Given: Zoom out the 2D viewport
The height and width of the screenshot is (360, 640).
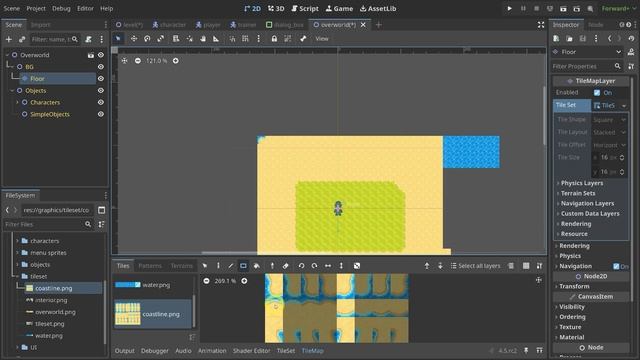Looking at the screenshot, I should pos(138,60).
